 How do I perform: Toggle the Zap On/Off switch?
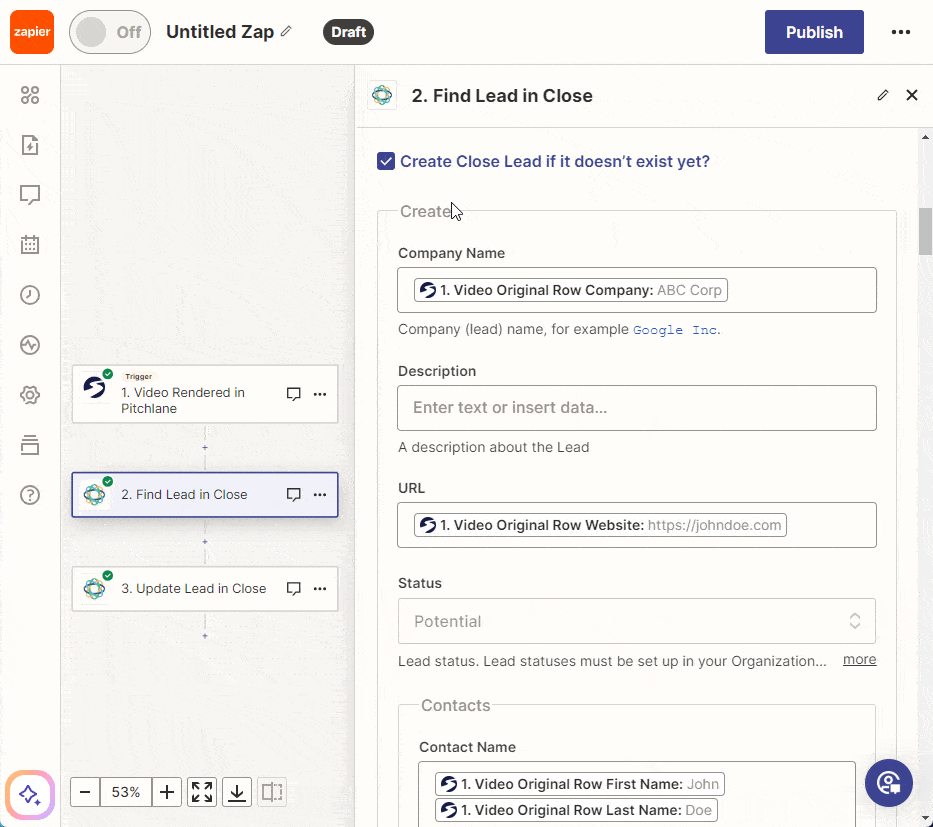tap(109, 32)
